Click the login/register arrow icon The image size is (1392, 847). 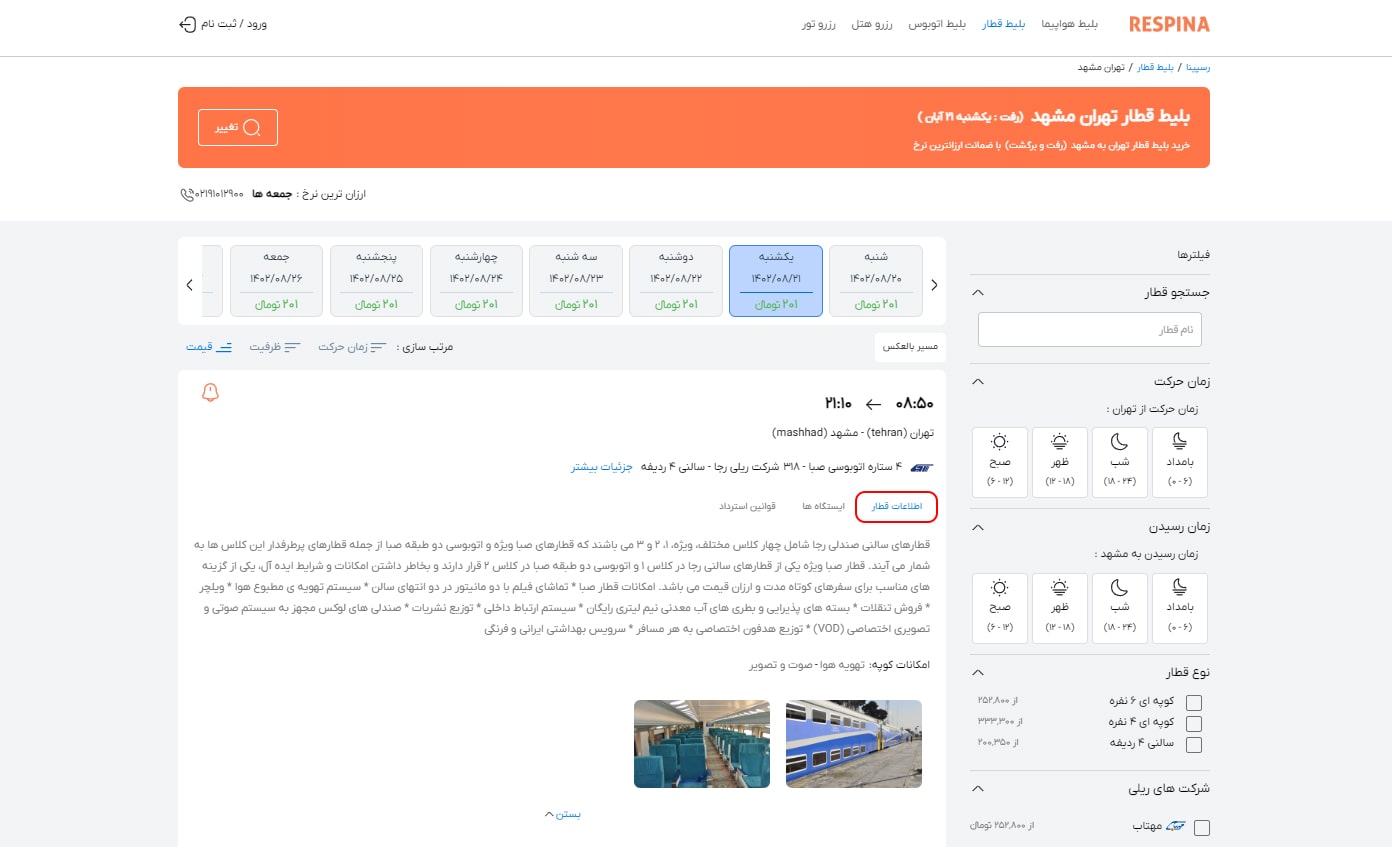[187, 24]
